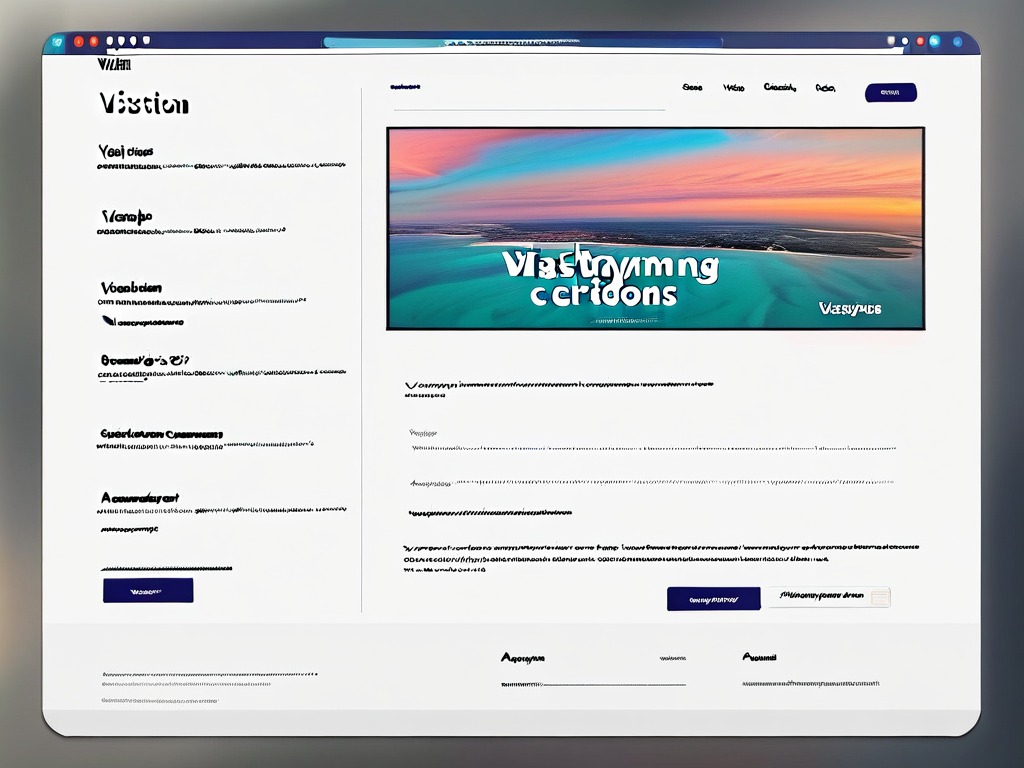Screen dimensions: 1024x768
Task: Click the "Vision" title in the left sidebar
Action: pos(143,104)
